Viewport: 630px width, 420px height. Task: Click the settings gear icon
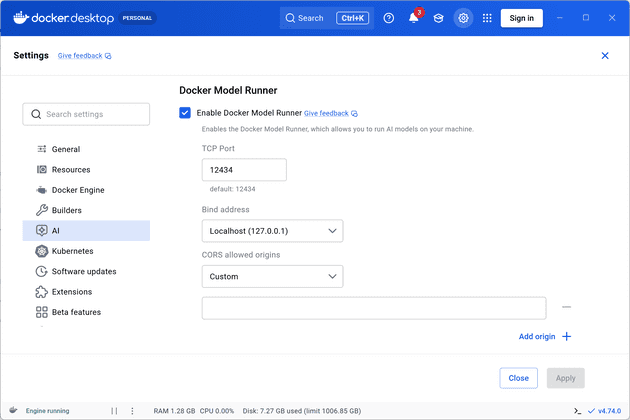click(x=463, y=18)
